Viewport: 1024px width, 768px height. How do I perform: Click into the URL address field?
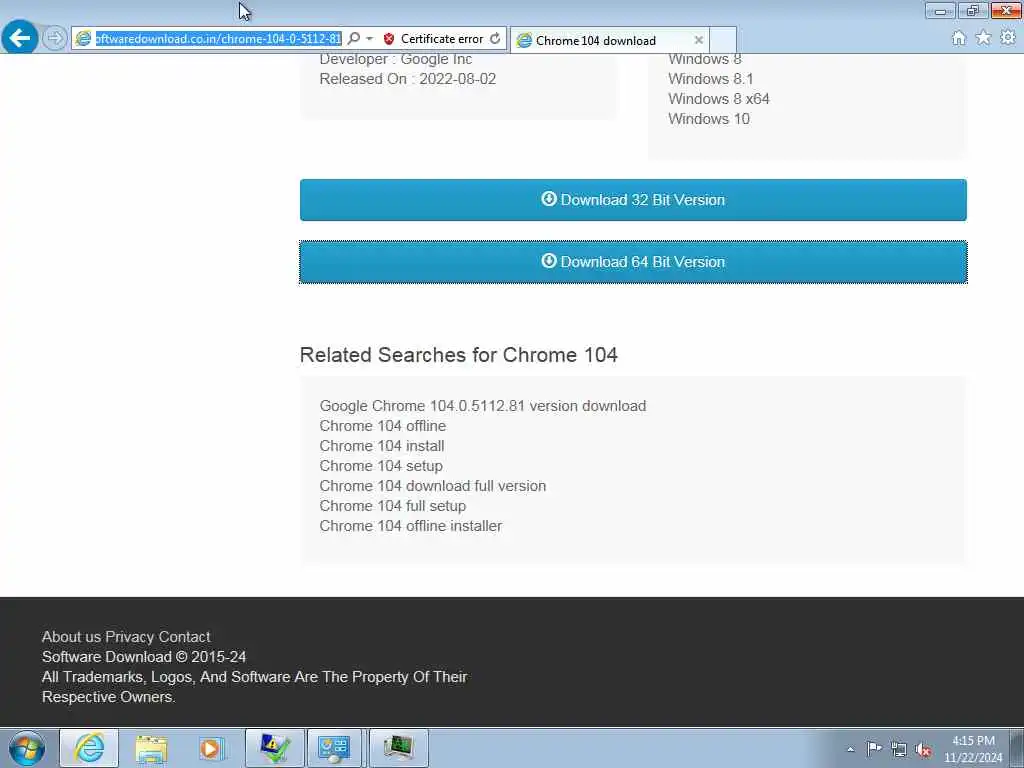(x=218, y=39)
